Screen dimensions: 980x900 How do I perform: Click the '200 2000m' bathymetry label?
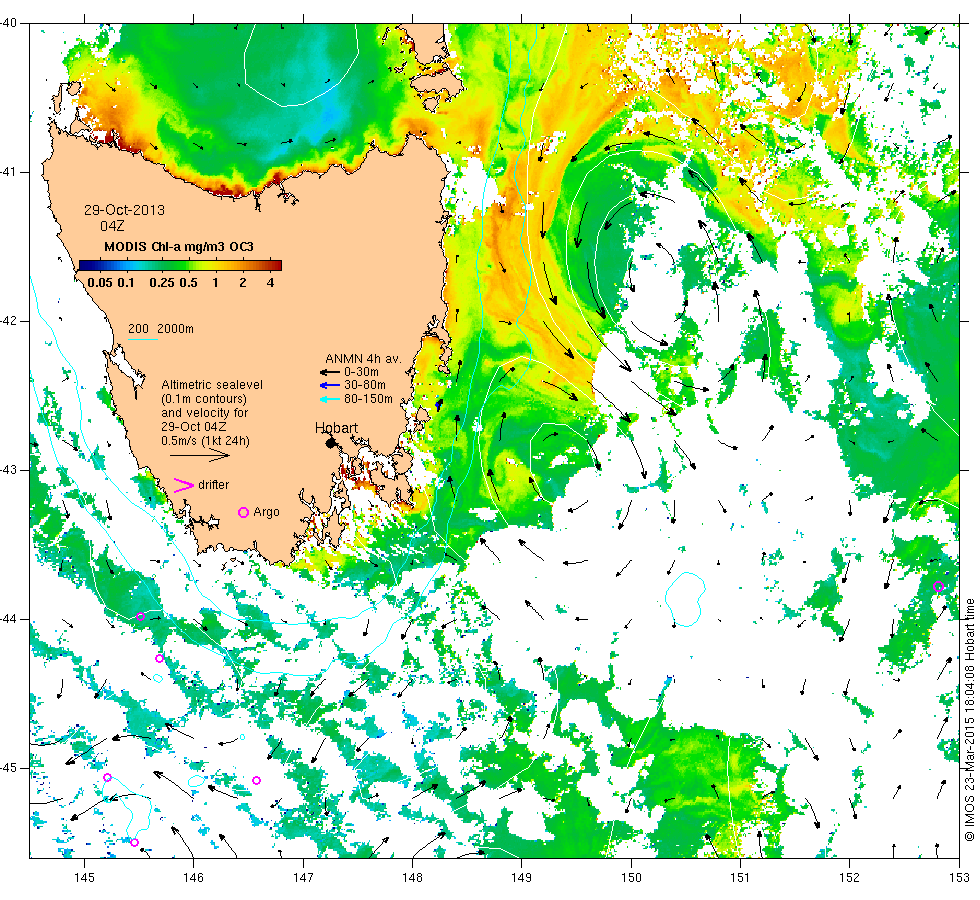coord(161,329)
